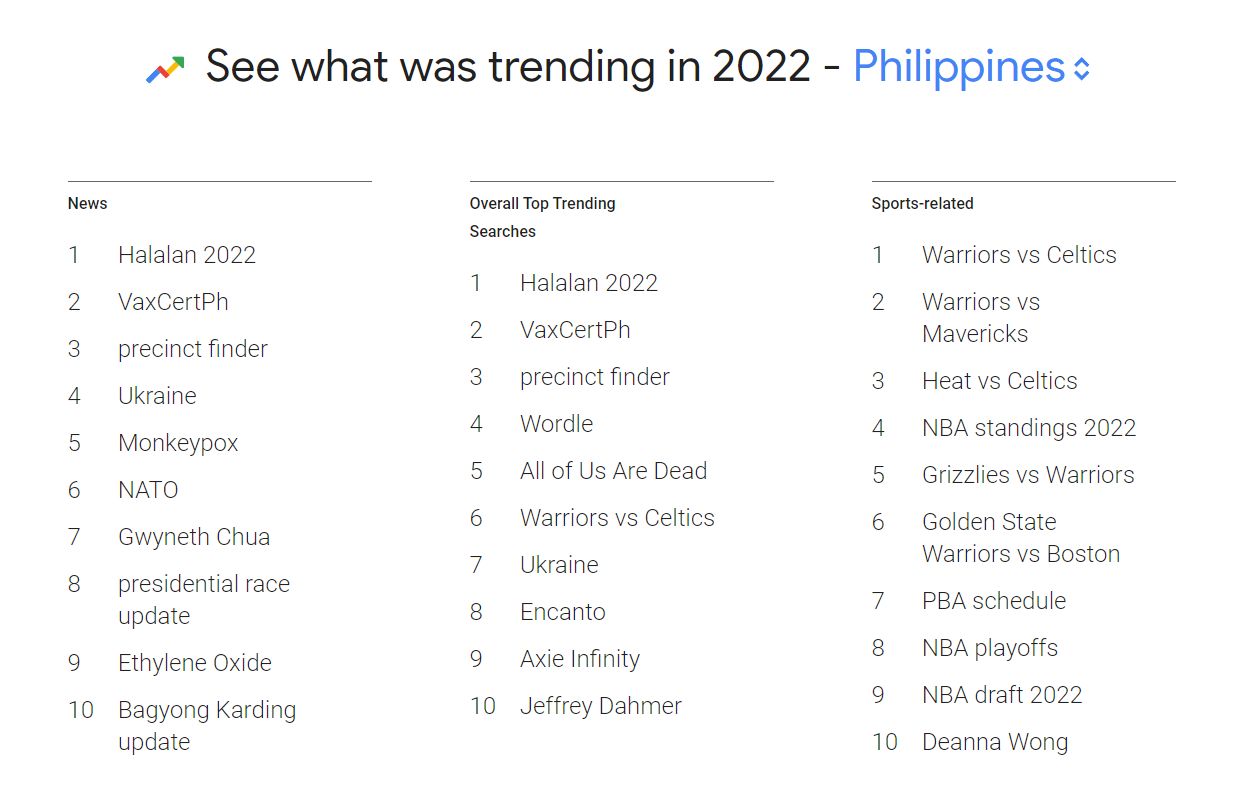
Task: Open the Philippines country dropdown
Action: (x=971, y=67)
